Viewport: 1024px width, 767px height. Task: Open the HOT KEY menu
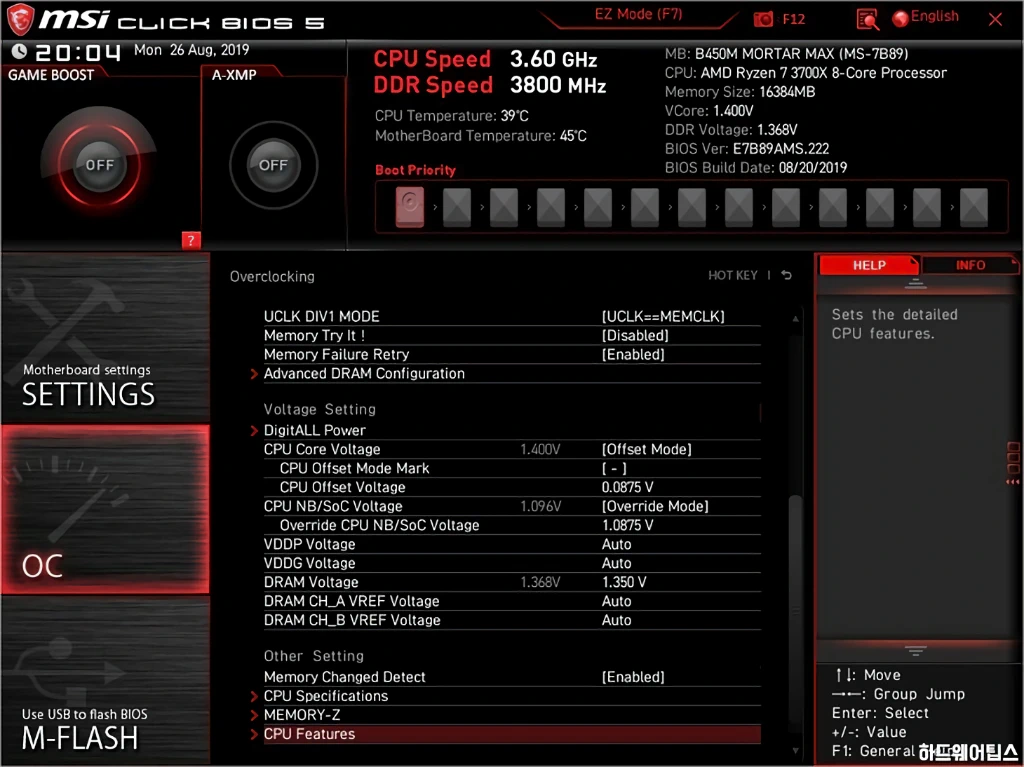(x=733, y=275)
